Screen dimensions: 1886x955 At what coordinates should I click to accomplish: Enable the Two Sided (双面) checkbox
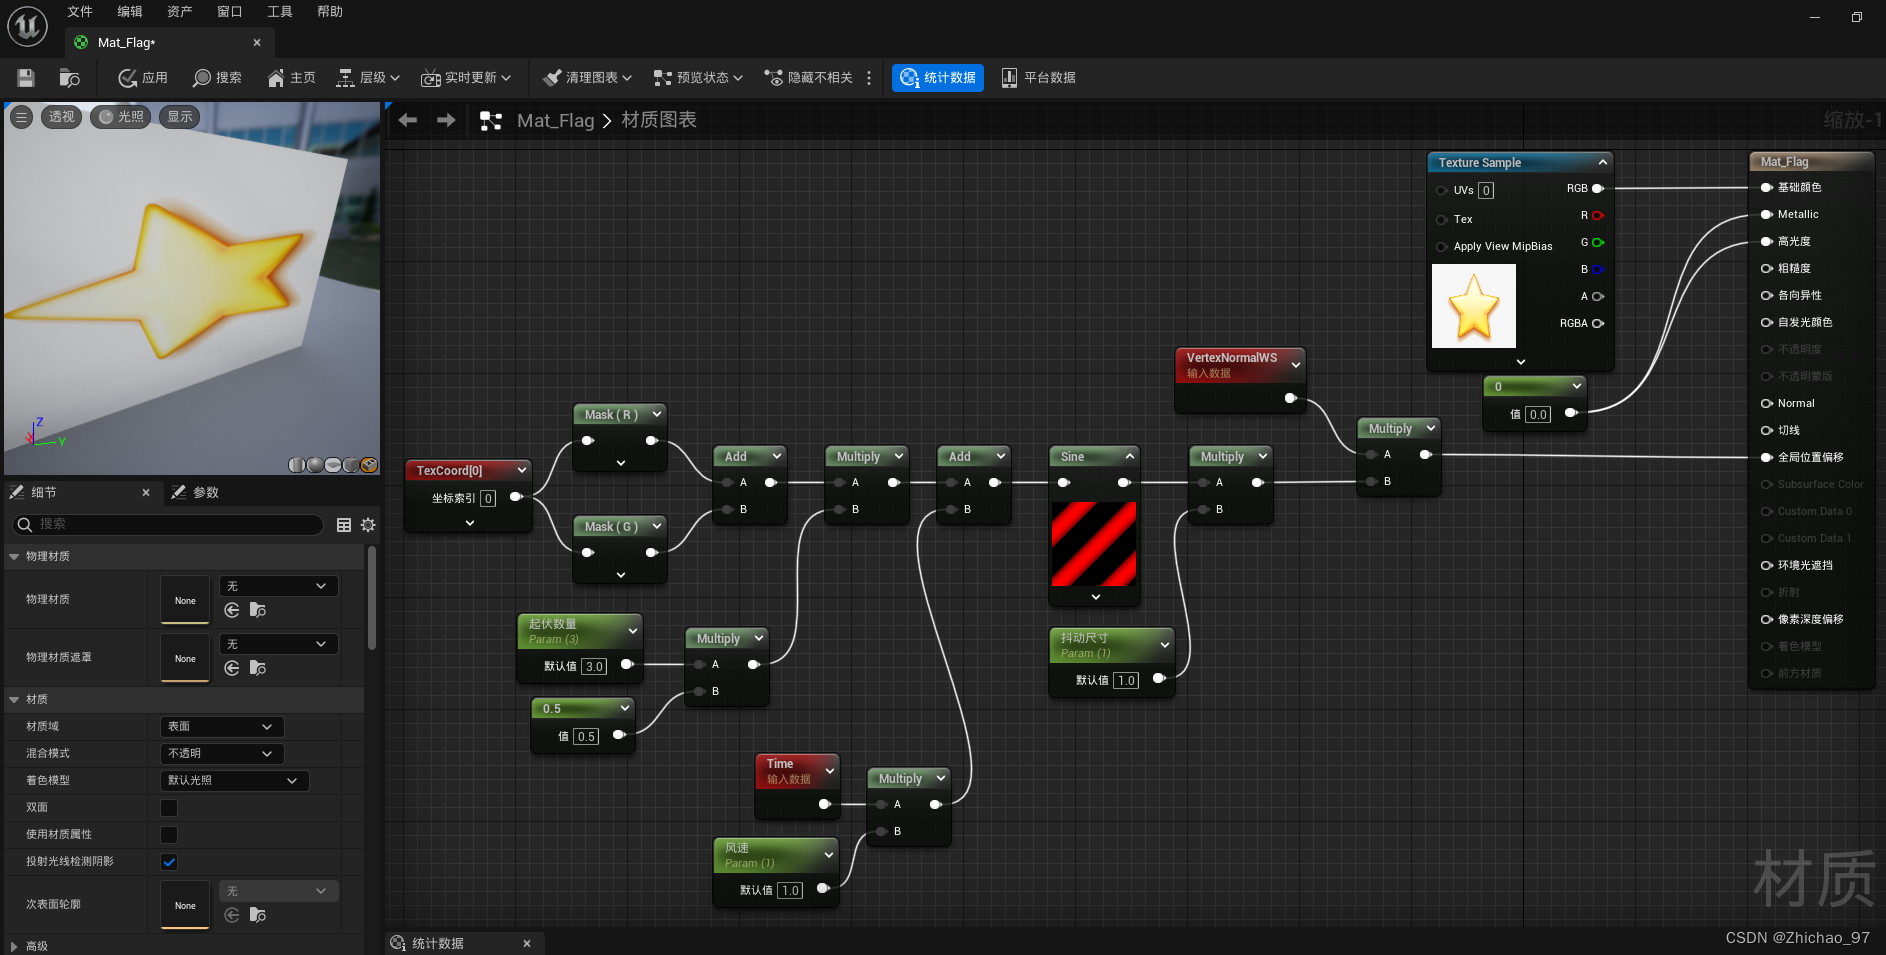169,808
